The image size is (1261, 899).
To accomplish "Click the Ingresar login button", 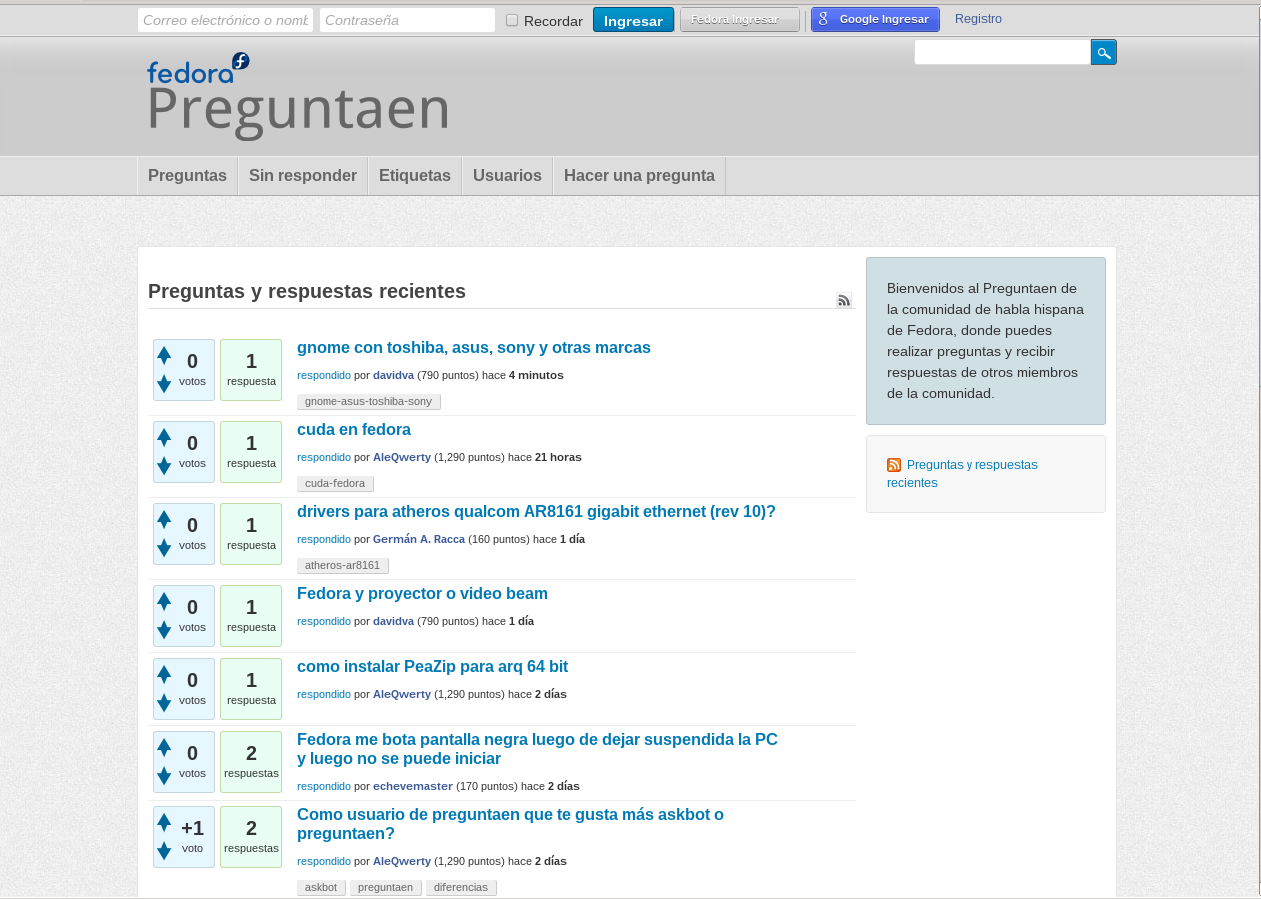I will [x=633, y=20].
